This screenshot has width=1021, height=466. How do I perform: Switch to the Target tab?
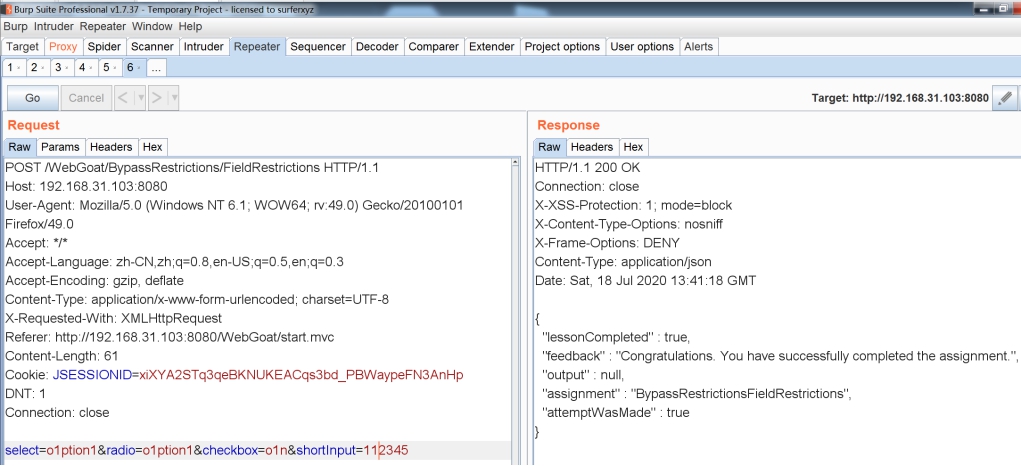pyautogui.click(x=23, y=47)
